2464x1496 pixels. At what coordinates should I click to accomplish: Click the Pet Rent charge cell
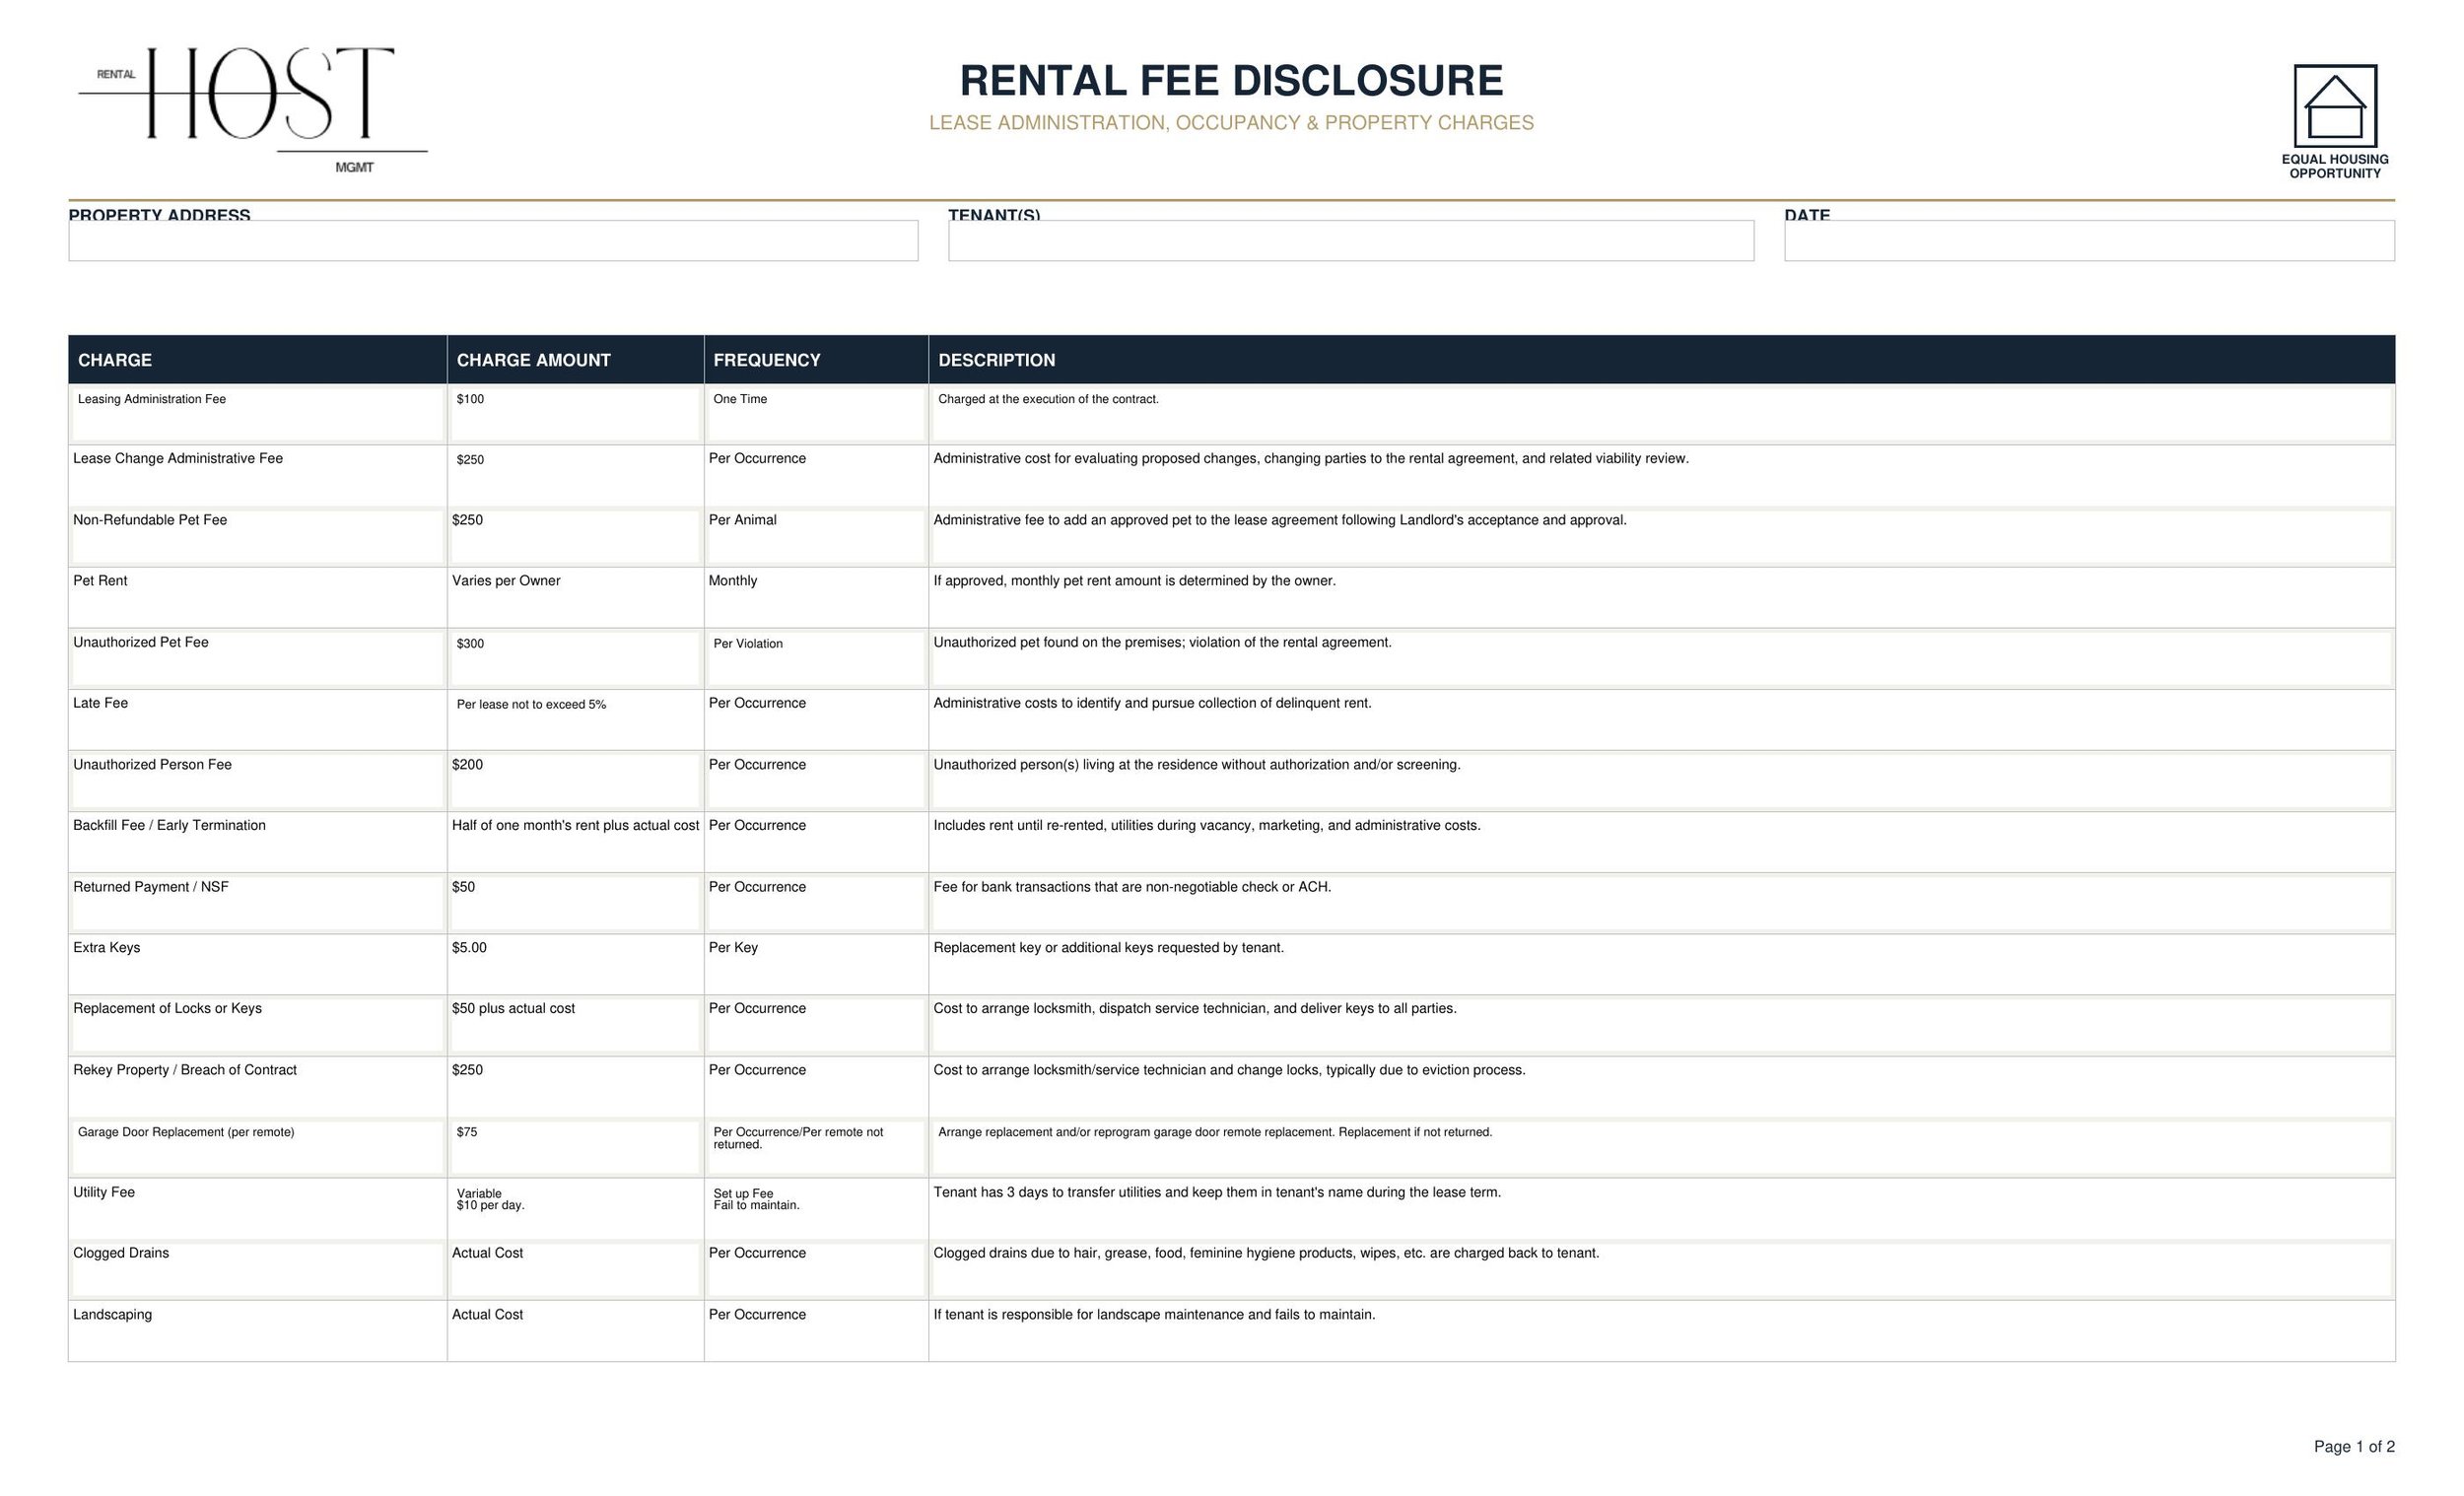(x=258, y=598)
